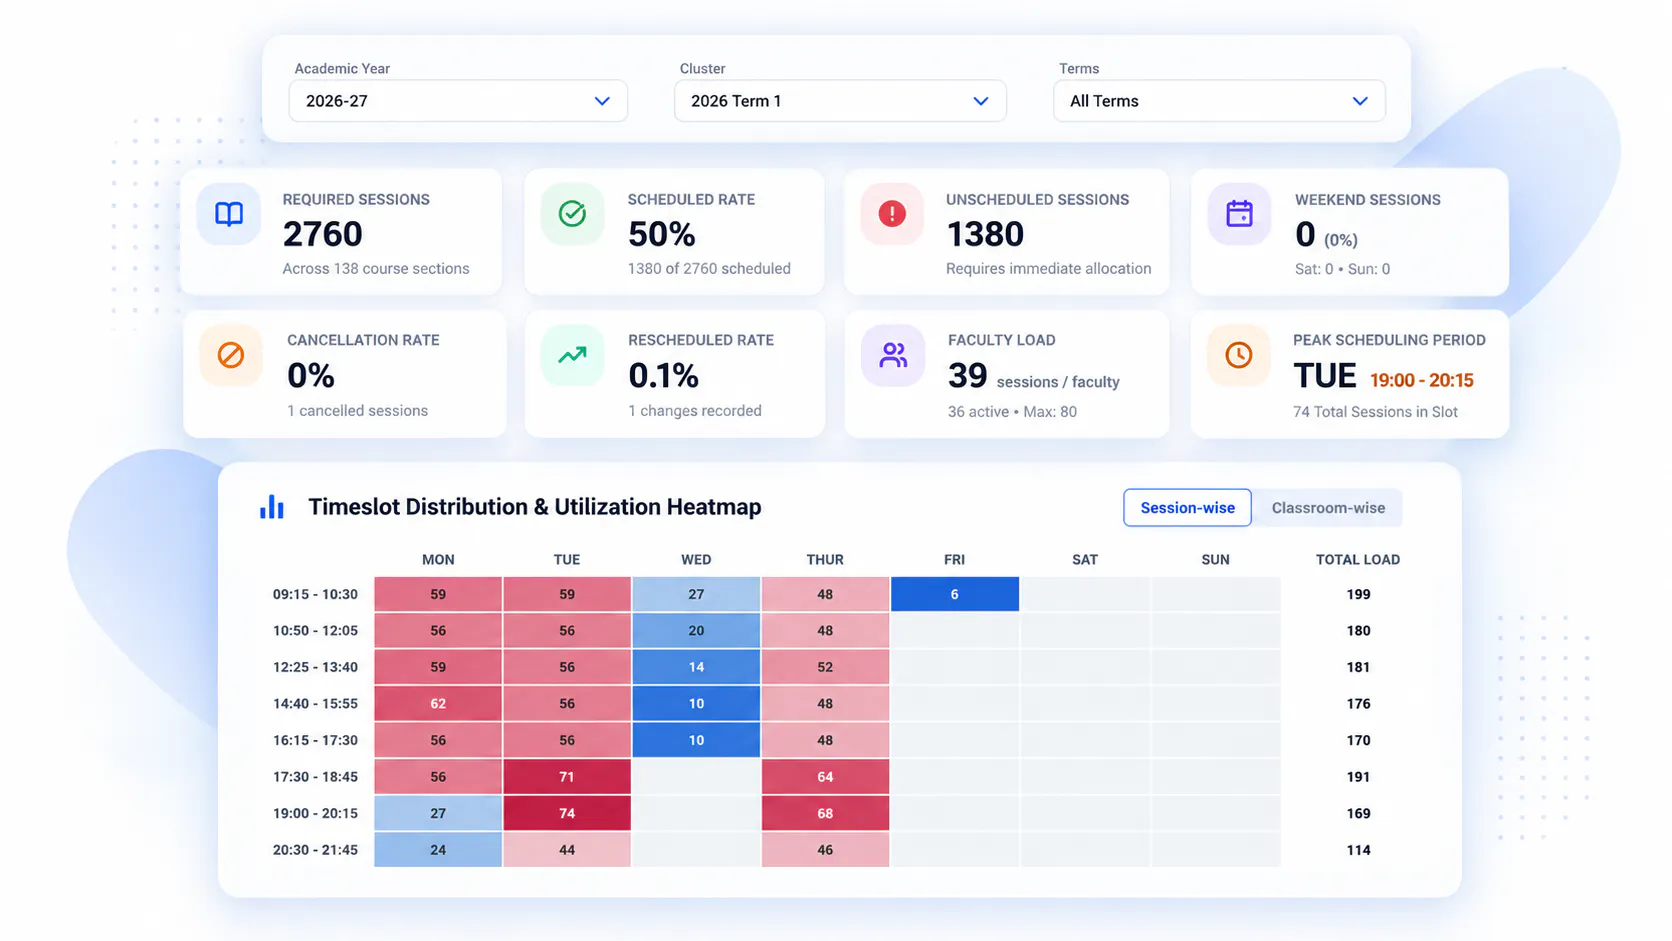Click Wednesday 10:50 cell showing 20

(696, 630)
